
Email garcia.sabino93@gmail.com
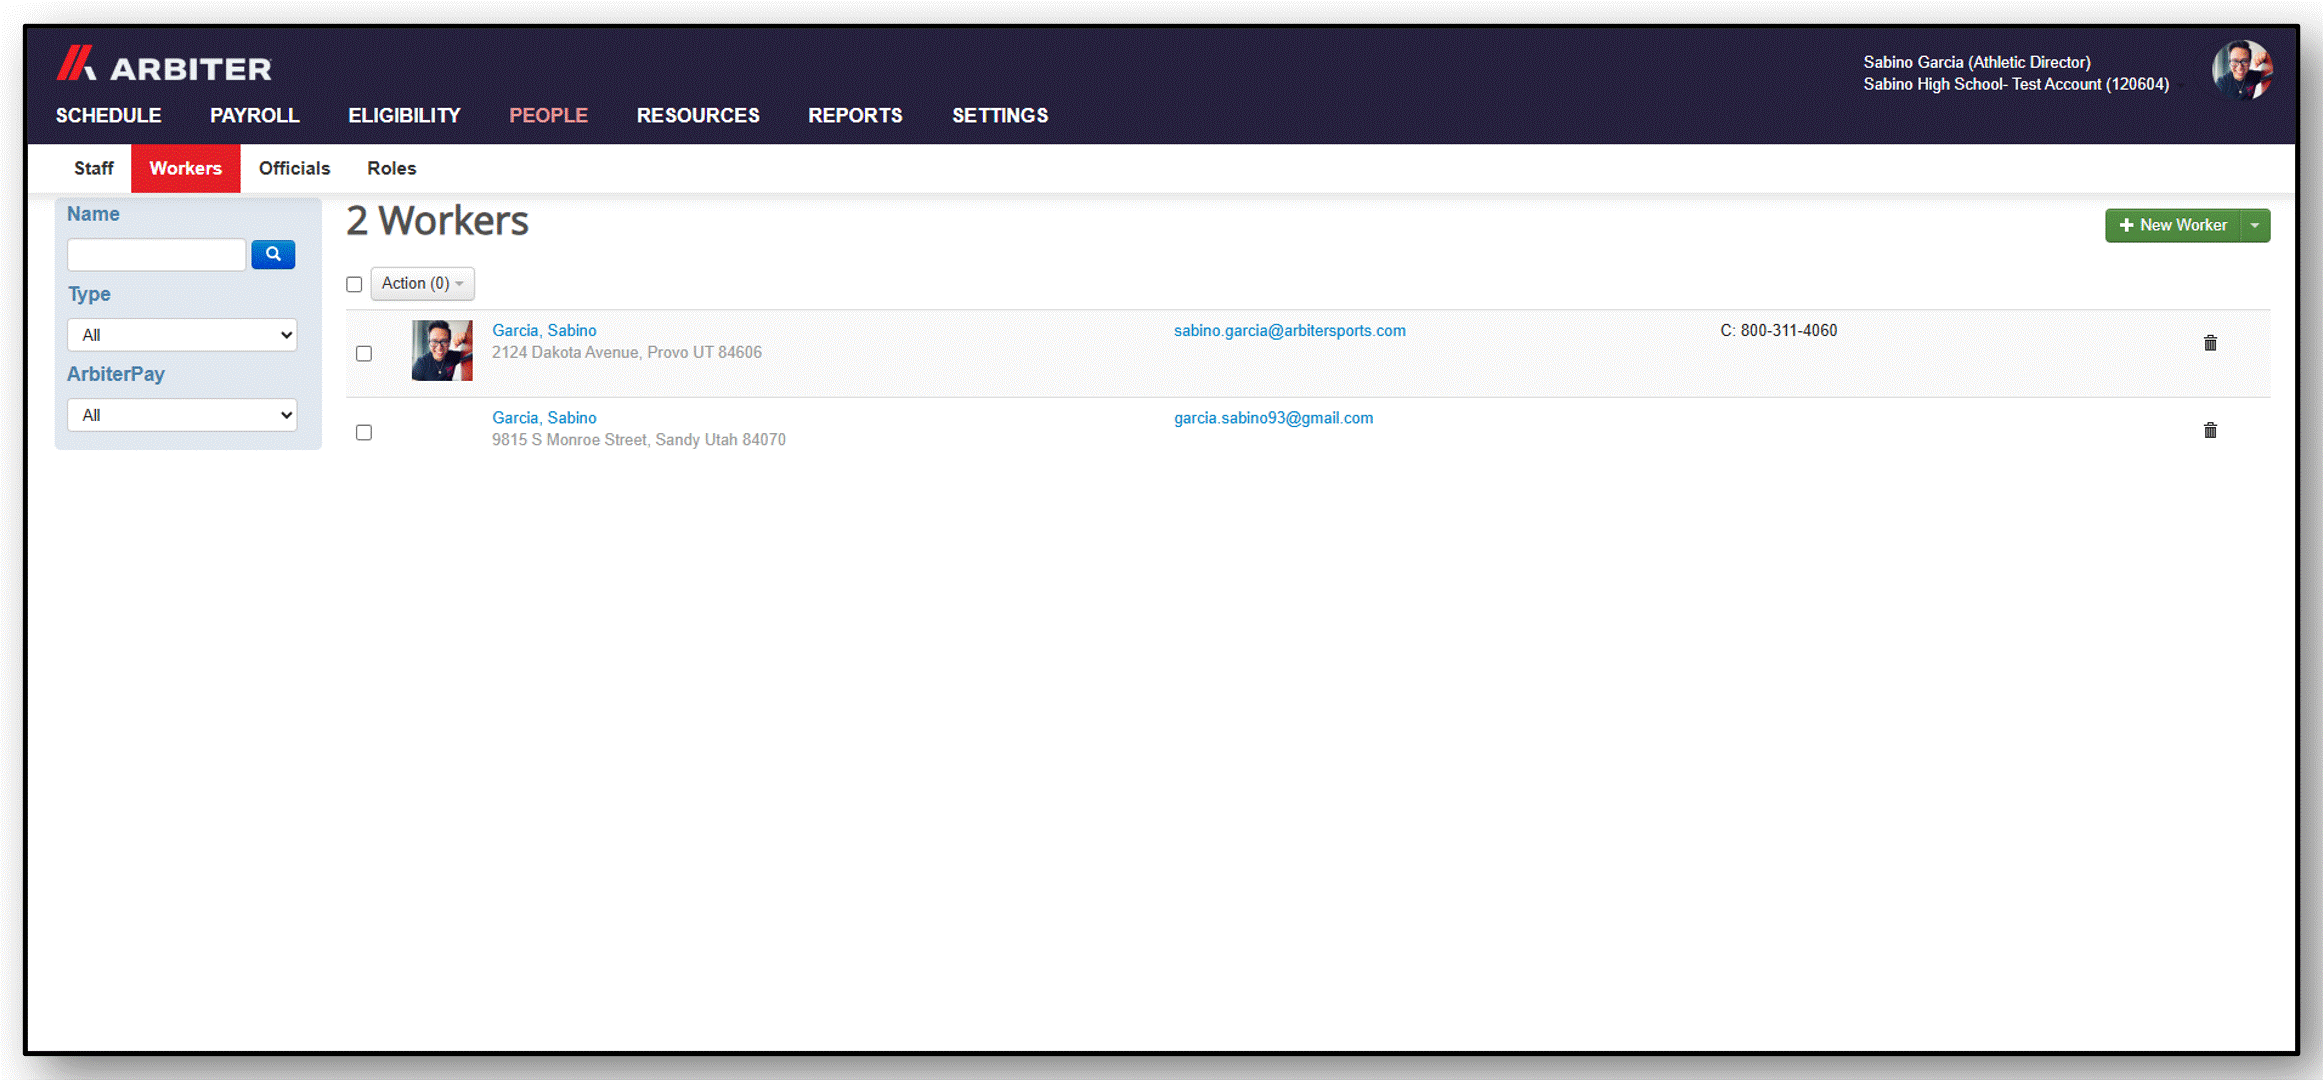tap(1274, 418)
